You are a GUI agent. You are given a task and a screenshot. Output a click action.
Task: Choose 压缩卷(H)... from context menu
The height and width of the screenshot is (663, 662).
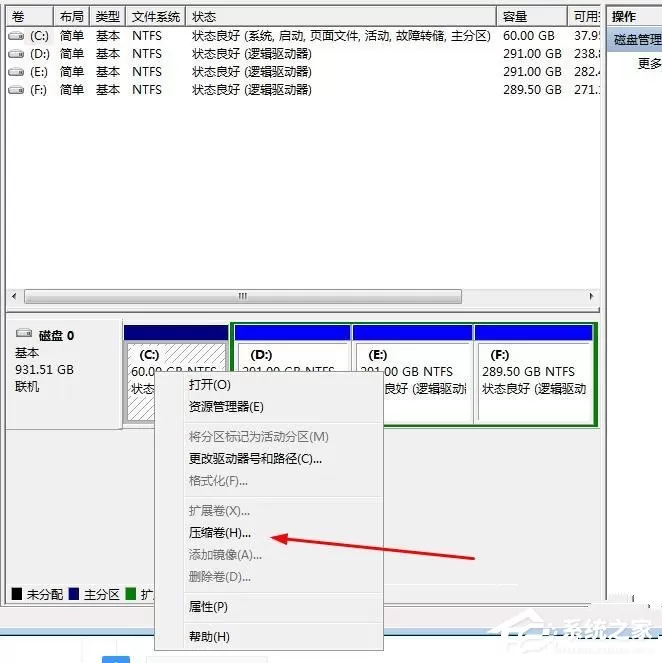coord(220,533)
